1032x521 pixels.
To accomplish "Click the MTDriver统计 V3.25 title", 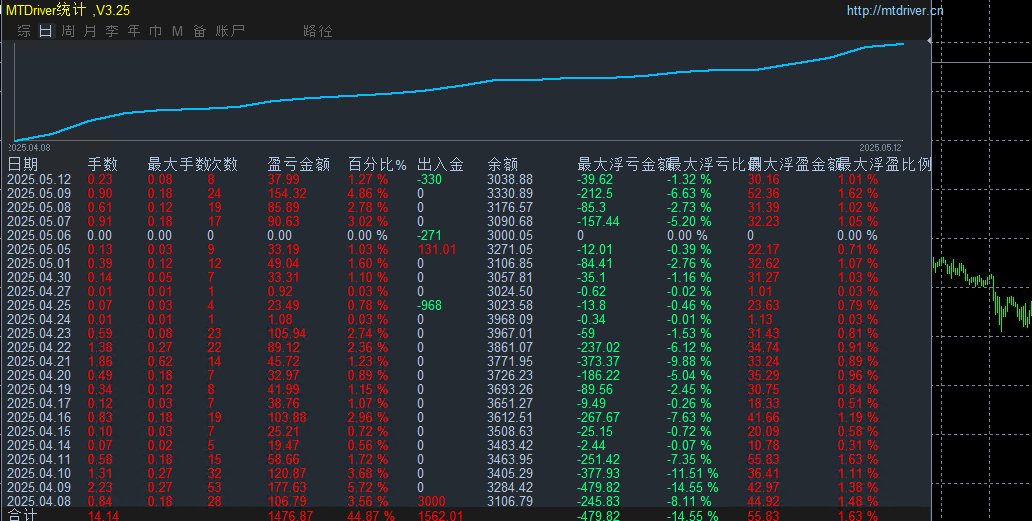I will (68, 10).
